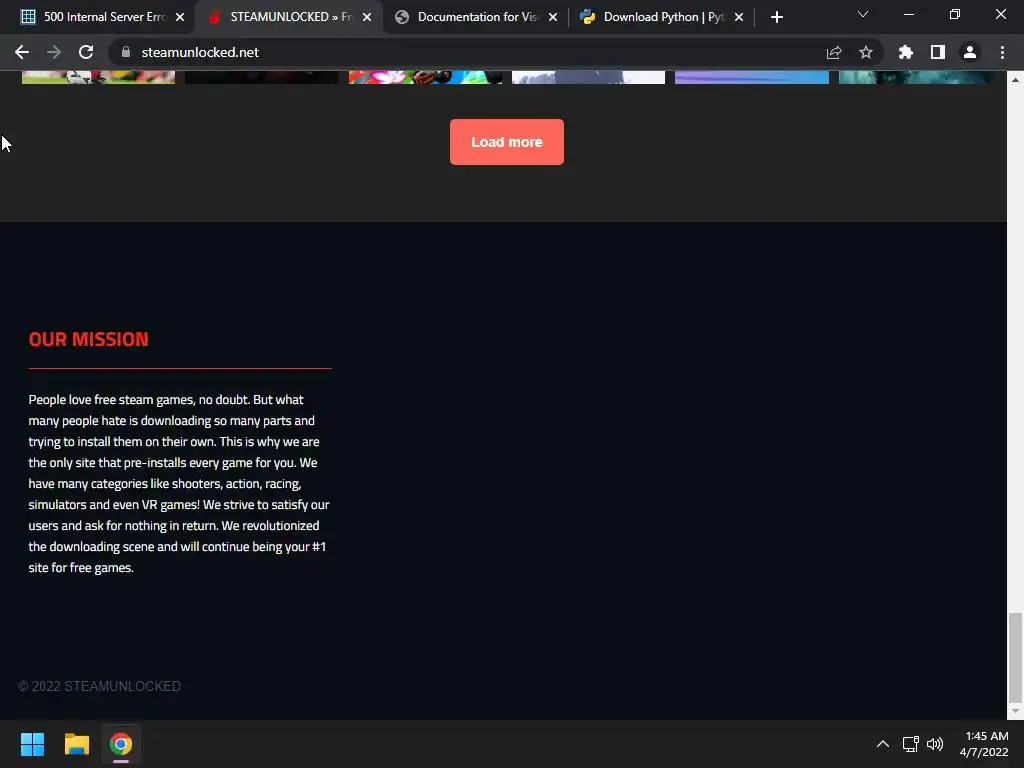This screenshot has height=768, width=1024.
Task: Restore down the Chrome window
Action: [955, 14]
